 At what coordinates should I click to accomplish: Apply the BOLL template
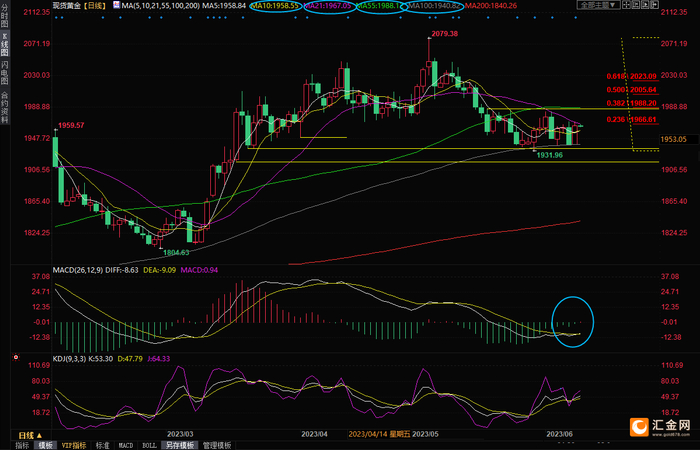[149, 446]
